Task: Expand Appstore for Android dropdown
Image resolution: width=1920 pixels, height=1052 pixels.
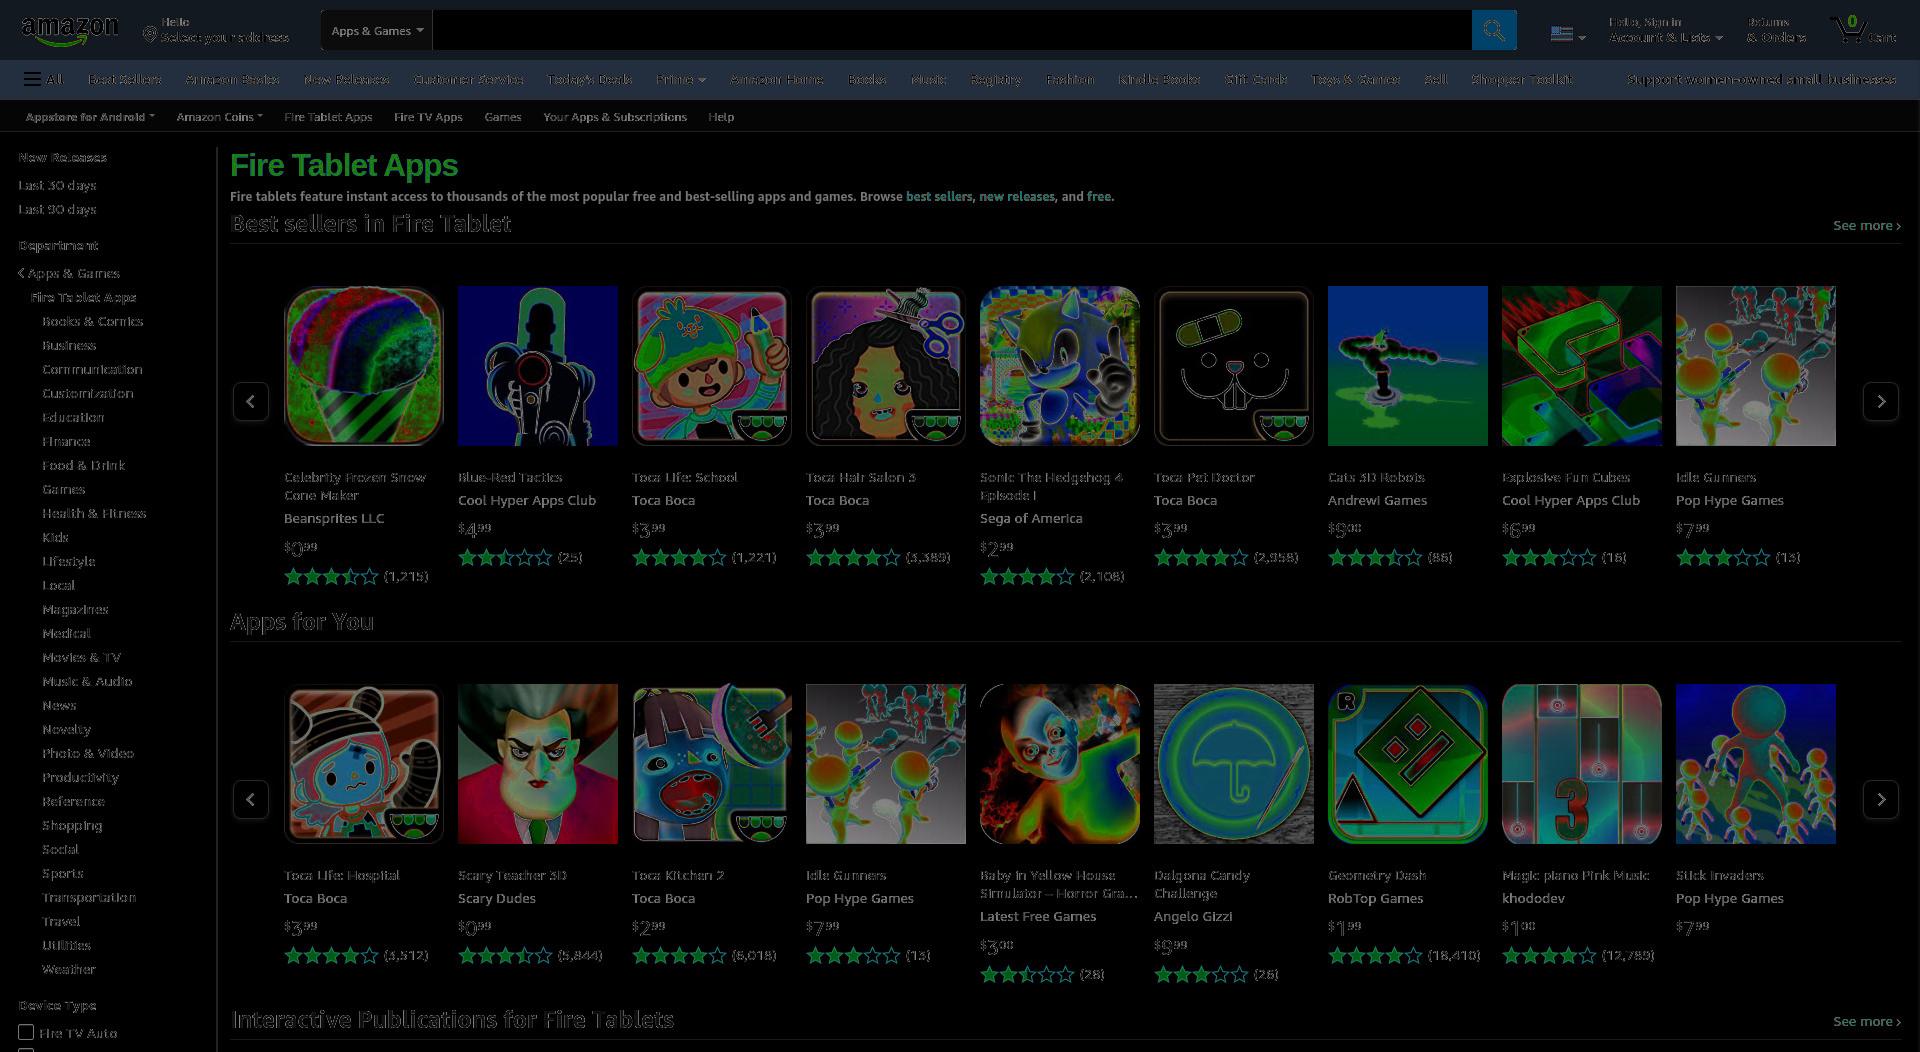Action: coord(90,117)
